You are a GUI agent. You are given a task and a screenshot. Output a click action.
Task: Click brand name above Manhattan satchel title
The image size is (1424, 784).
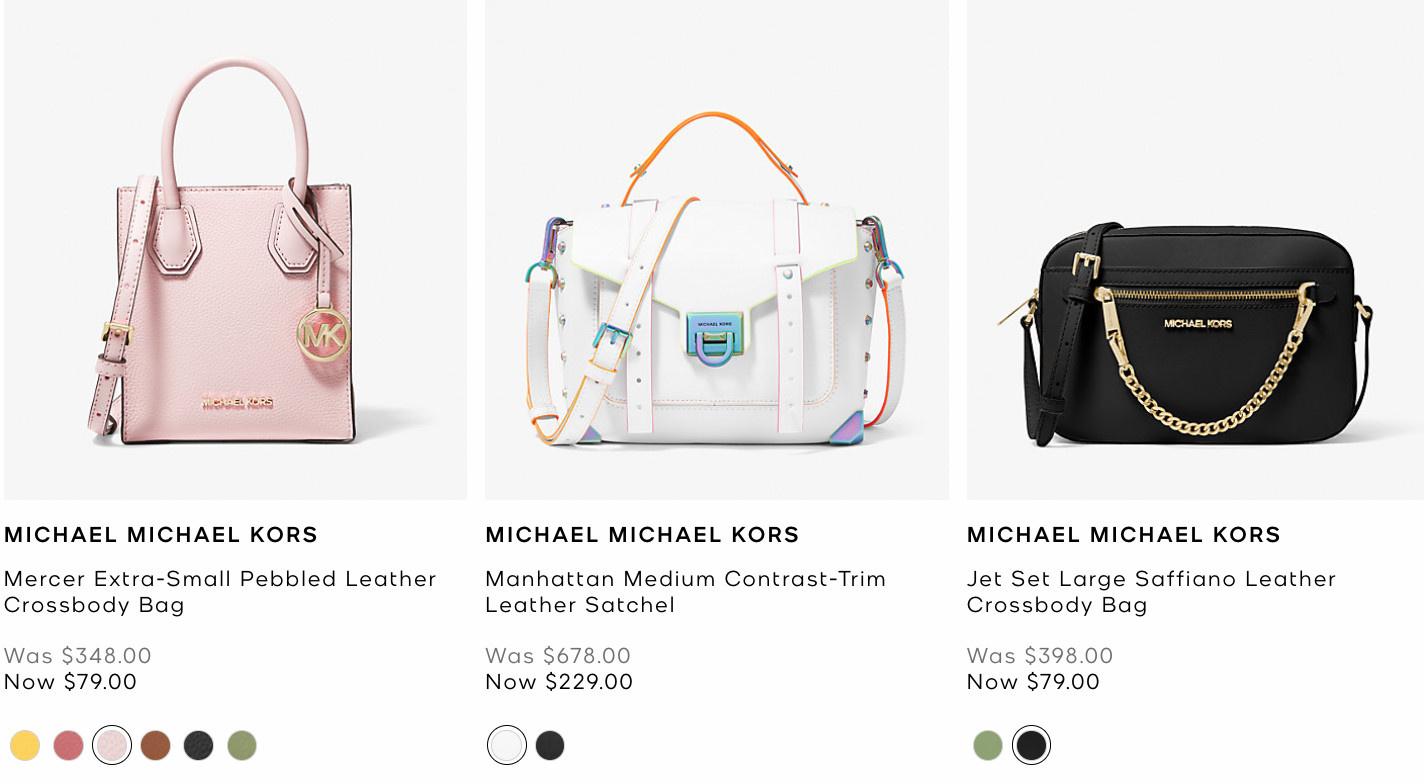[643, 535]
